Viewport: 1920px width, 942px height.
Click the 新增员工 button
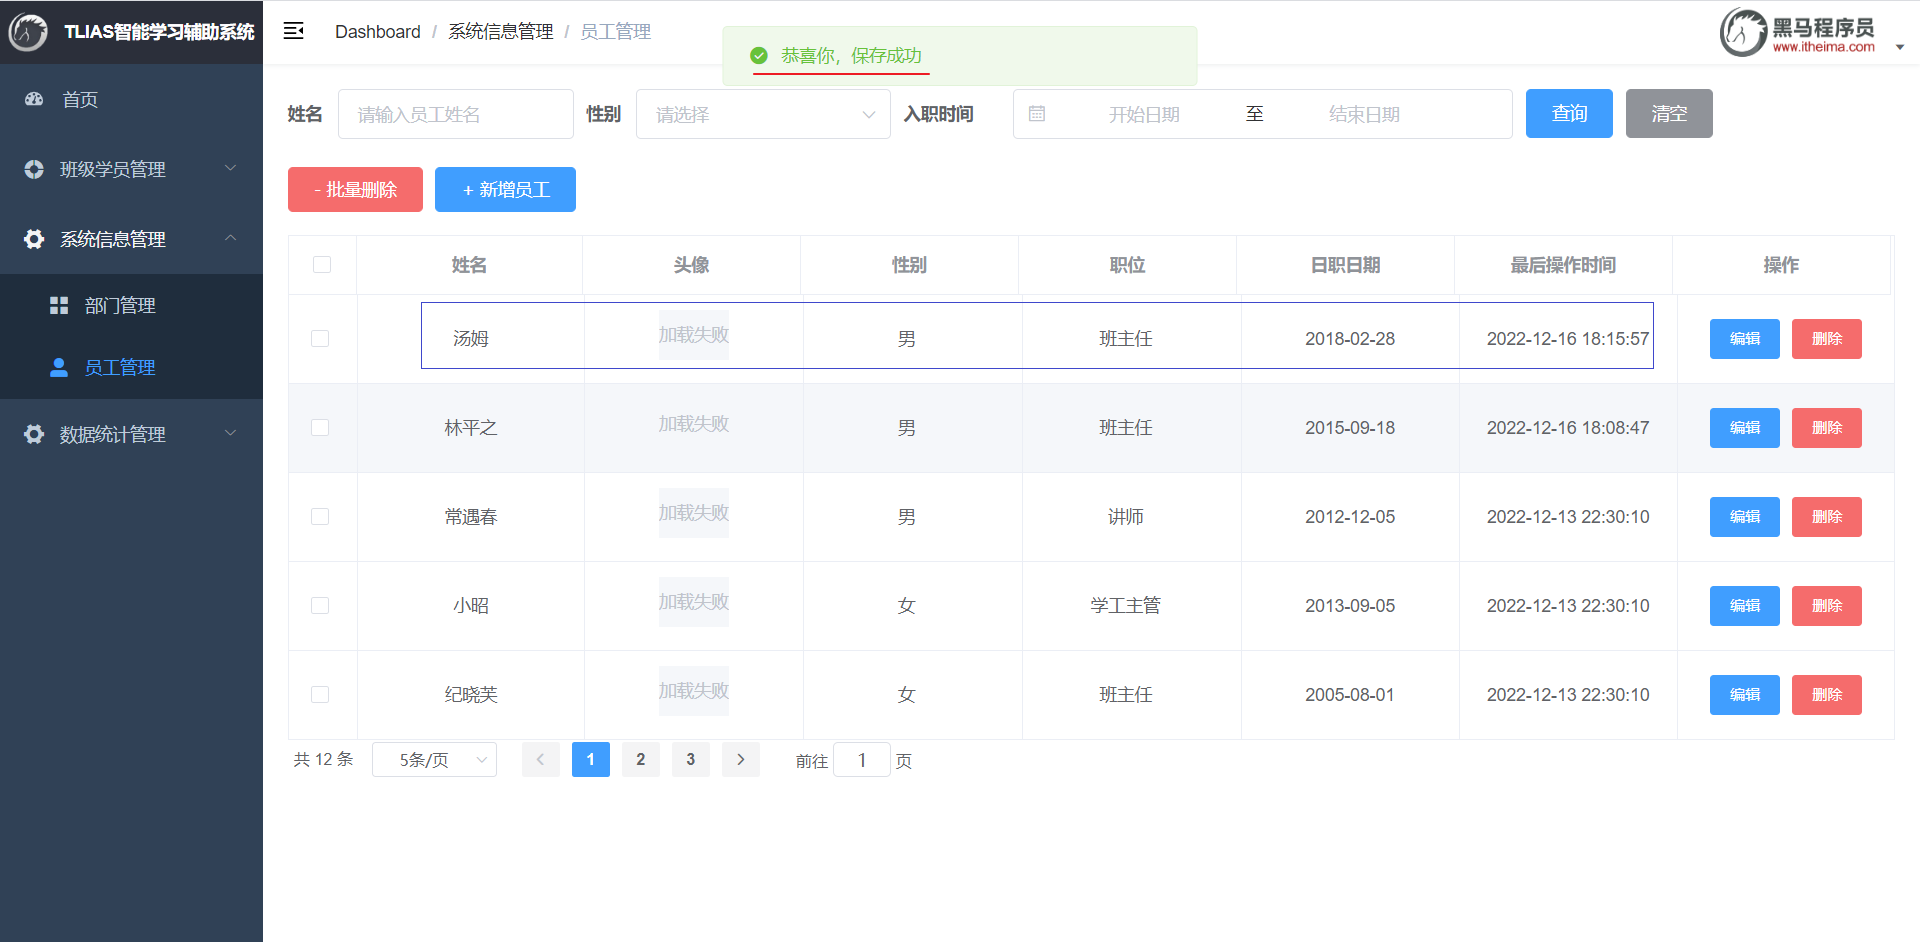coord(505,190)
